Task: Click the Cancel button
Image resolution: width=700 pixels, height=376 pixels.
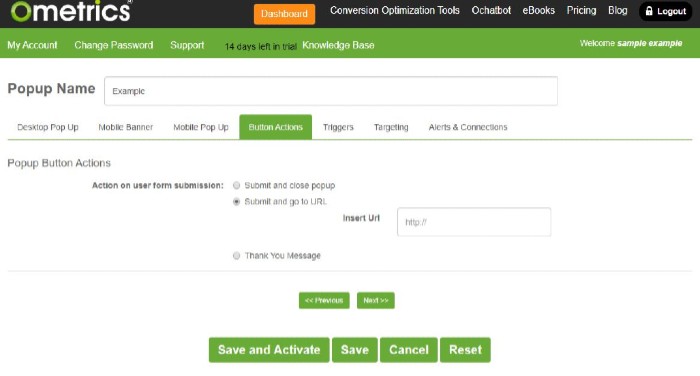Action: click(408, 350)
